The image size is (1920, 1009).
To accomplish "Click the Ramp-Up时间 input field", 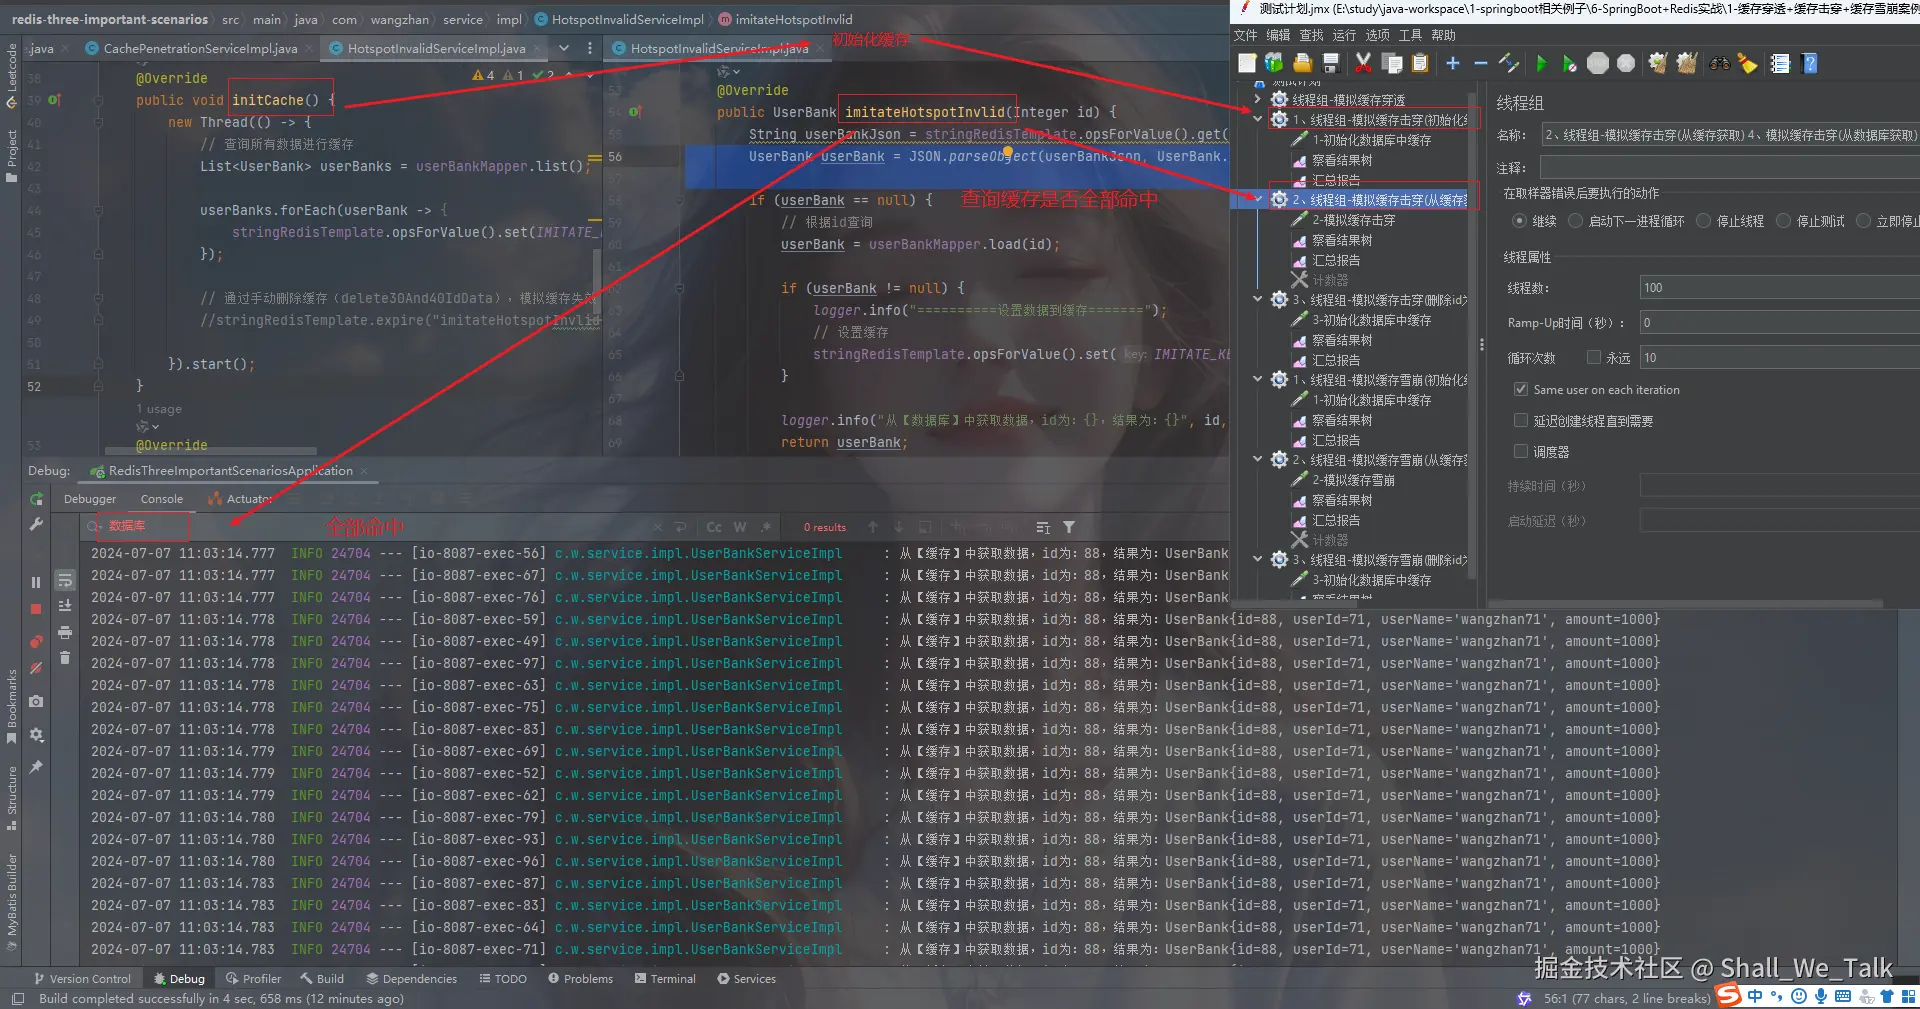I will 1780,323.
